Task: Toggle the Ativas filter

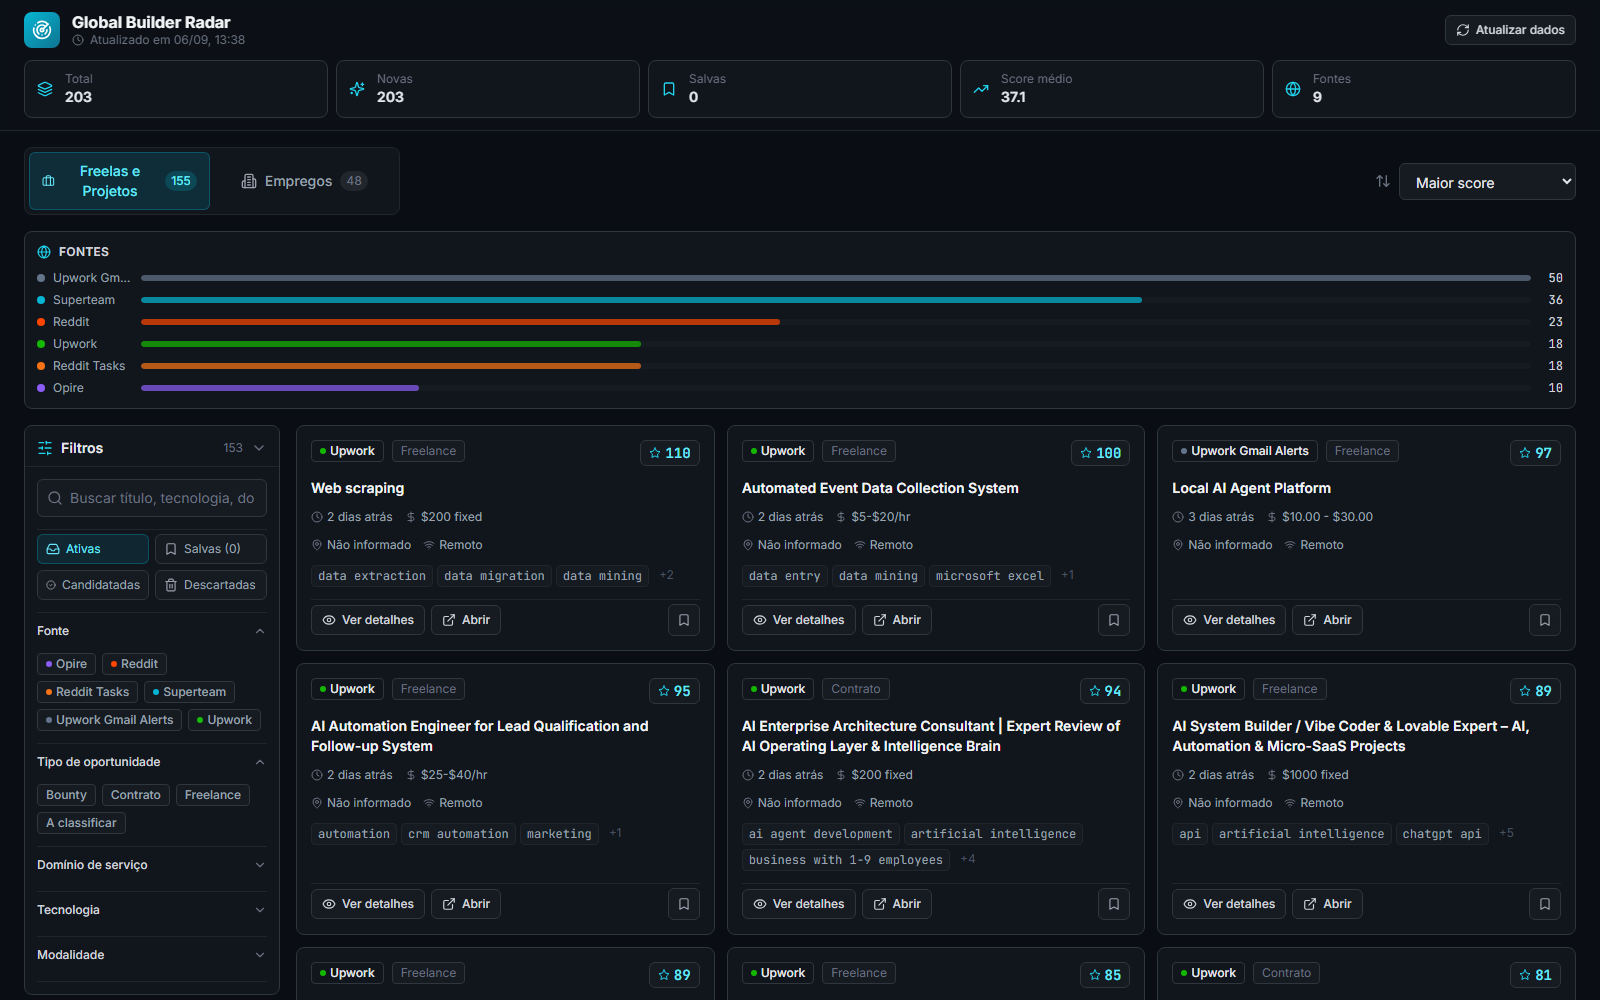Action: (93, 549)
